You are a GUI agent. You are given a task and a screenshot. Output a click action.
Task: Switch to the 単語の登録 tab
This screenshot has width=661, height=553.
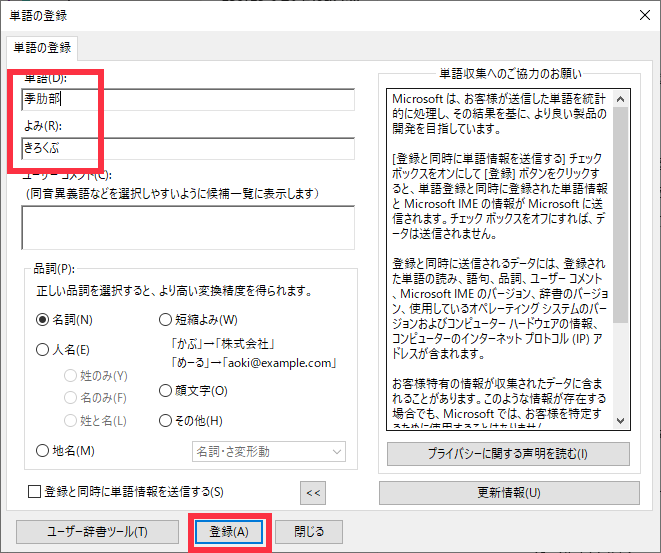coord(42,47)
